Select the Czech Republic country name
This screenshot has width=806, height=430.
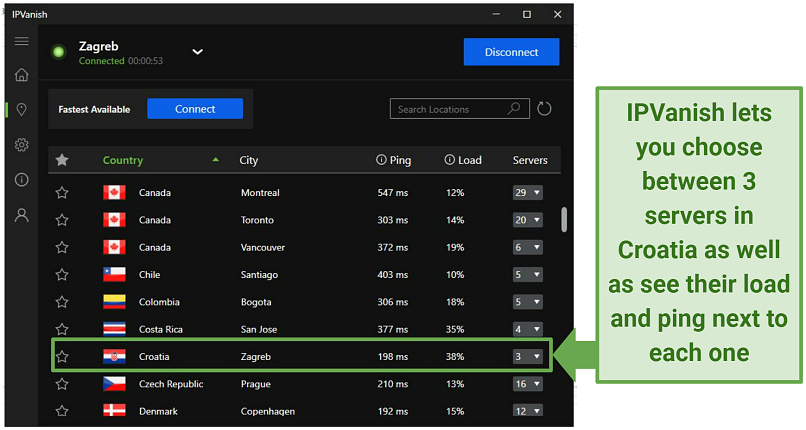click(x=171, y=384)
